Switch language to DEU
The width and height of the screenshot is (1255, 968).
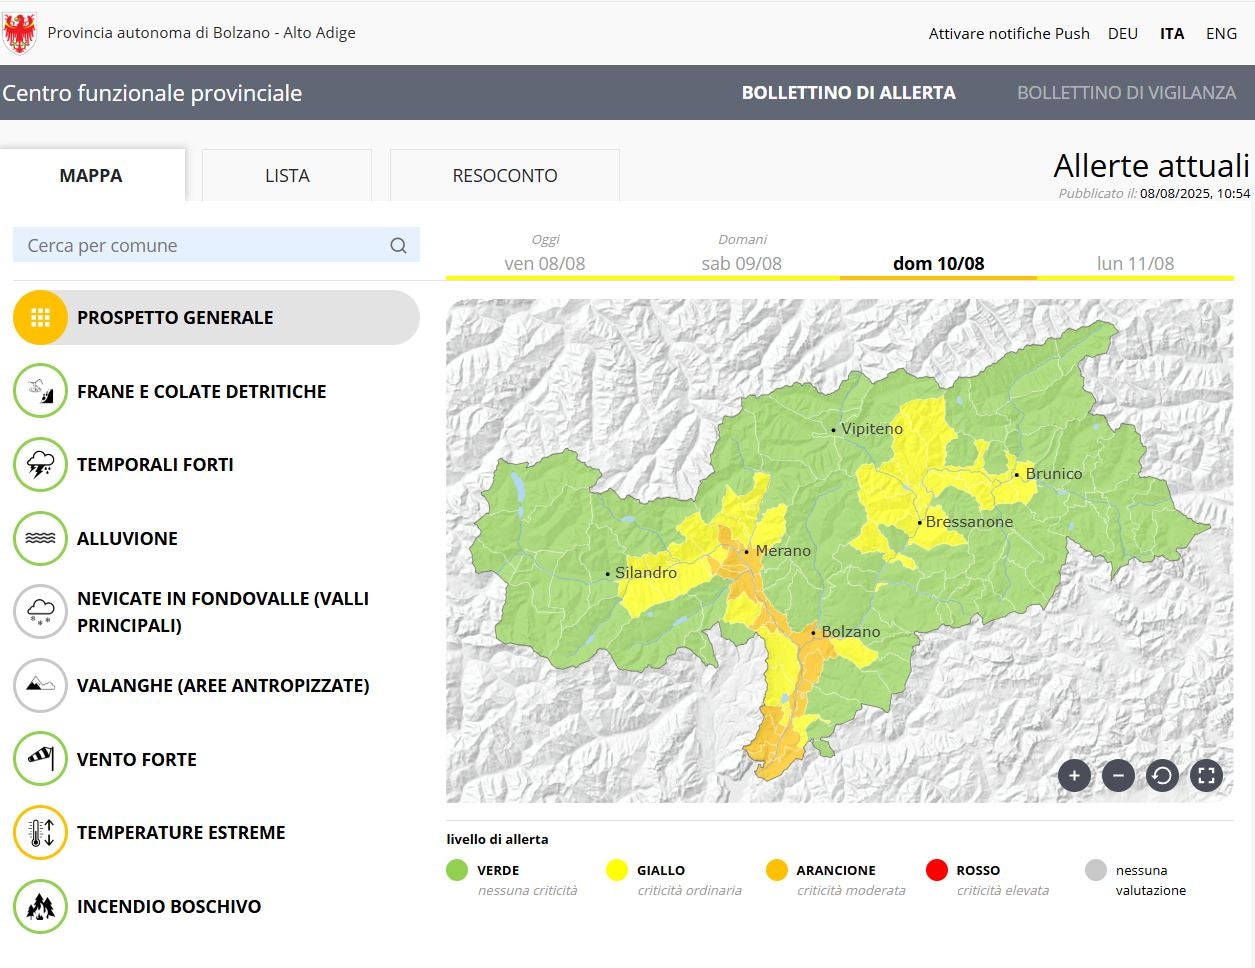pos(1122,33)
